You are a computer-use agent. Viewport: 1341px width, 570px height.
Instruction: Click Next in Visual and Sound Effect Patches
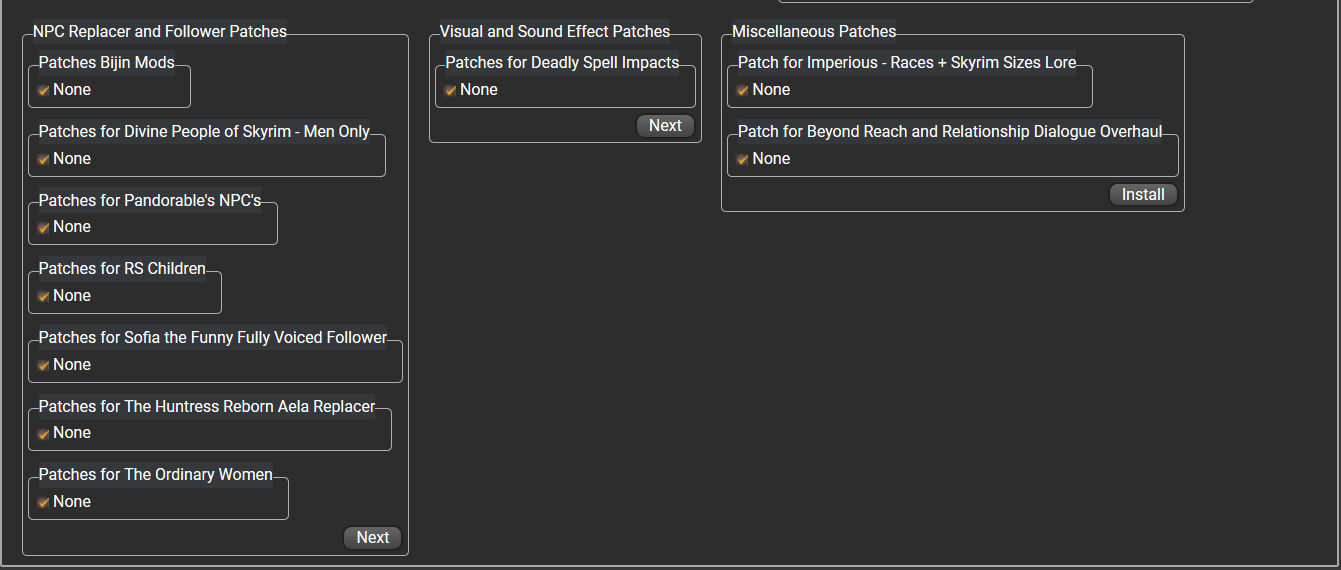[665, 126]
